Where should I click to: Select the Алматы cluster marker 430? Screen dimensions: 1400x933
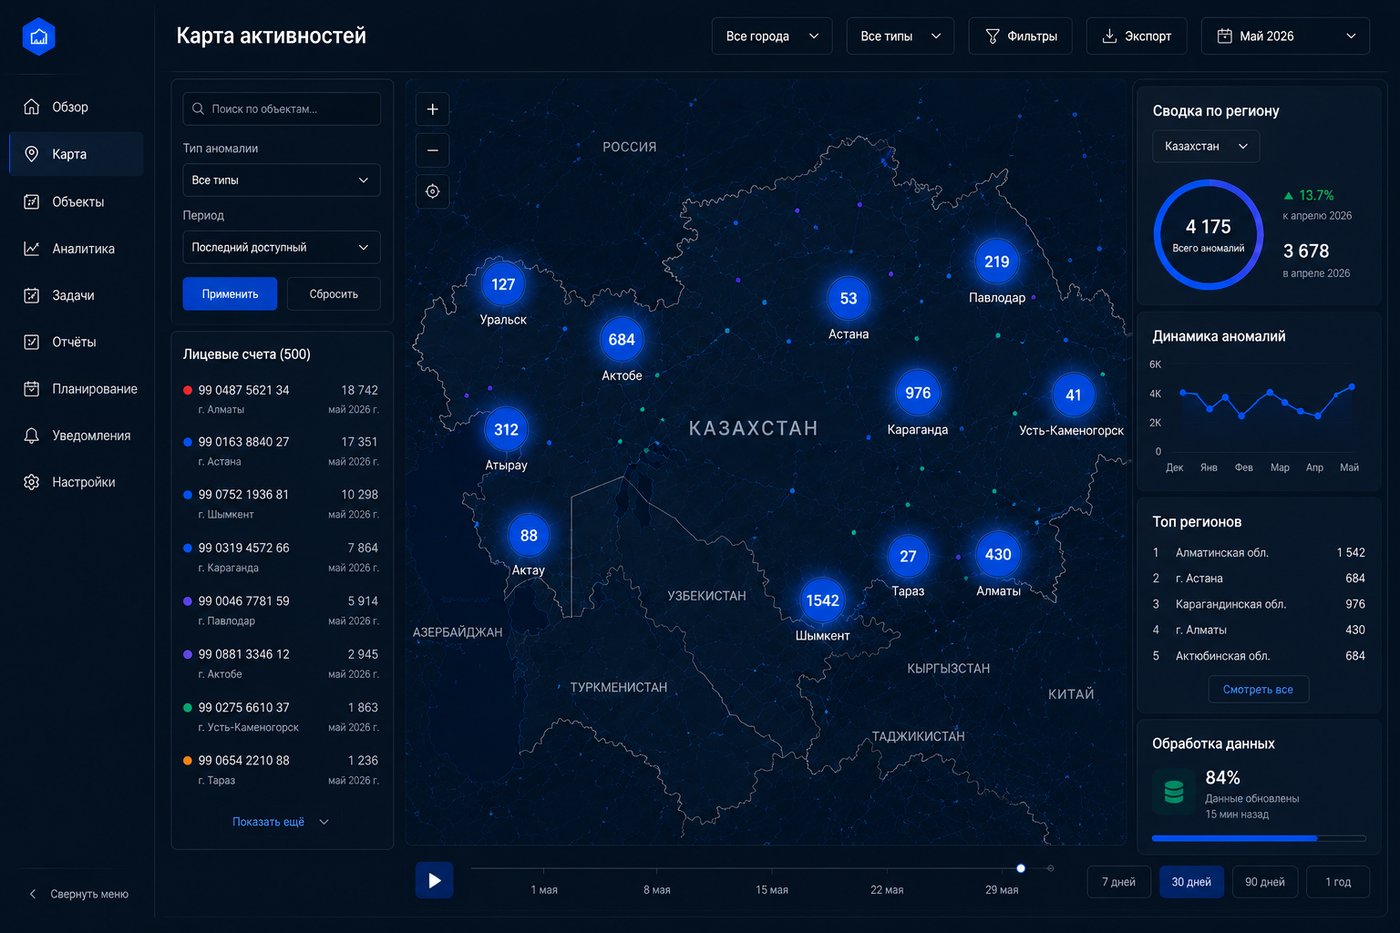[x=998, y=554]
